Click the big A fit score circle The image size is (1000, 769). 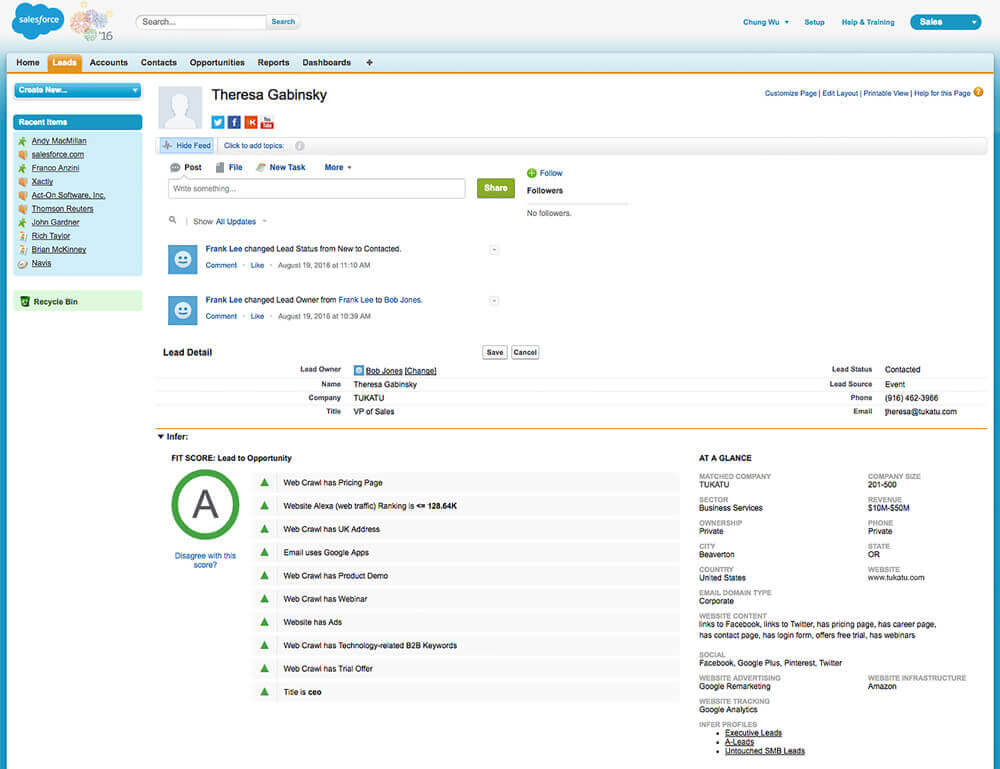pos(205,504)
